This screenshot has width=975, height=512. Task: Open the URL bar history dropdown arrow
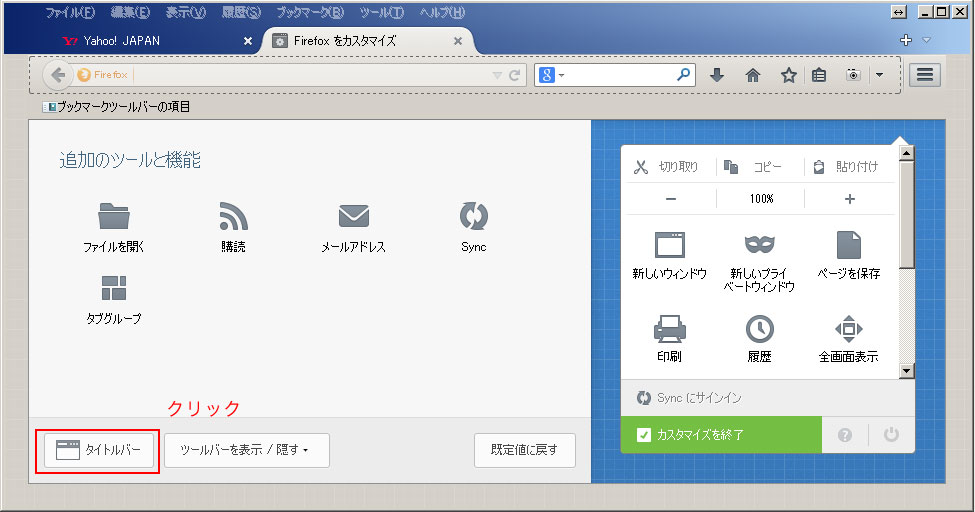pos(497,75)
